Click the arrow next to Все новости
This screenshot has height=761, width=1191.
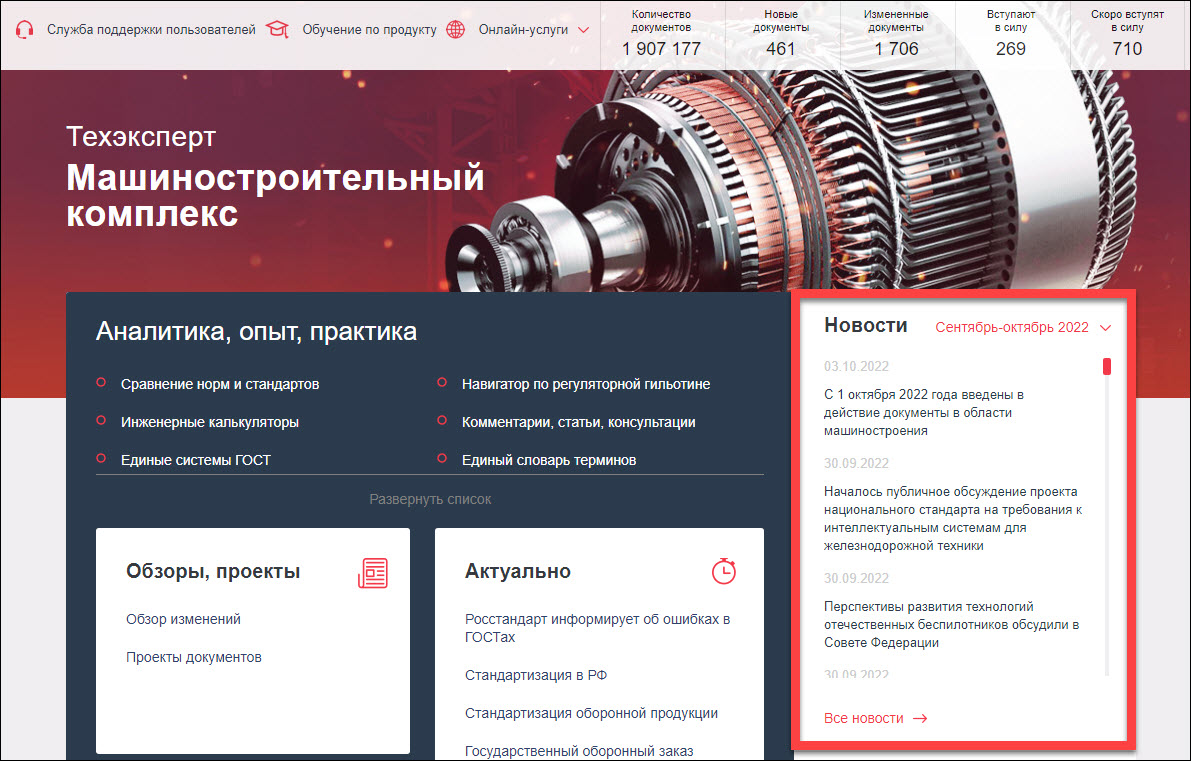pyautogui.click(x=920, y=718)
